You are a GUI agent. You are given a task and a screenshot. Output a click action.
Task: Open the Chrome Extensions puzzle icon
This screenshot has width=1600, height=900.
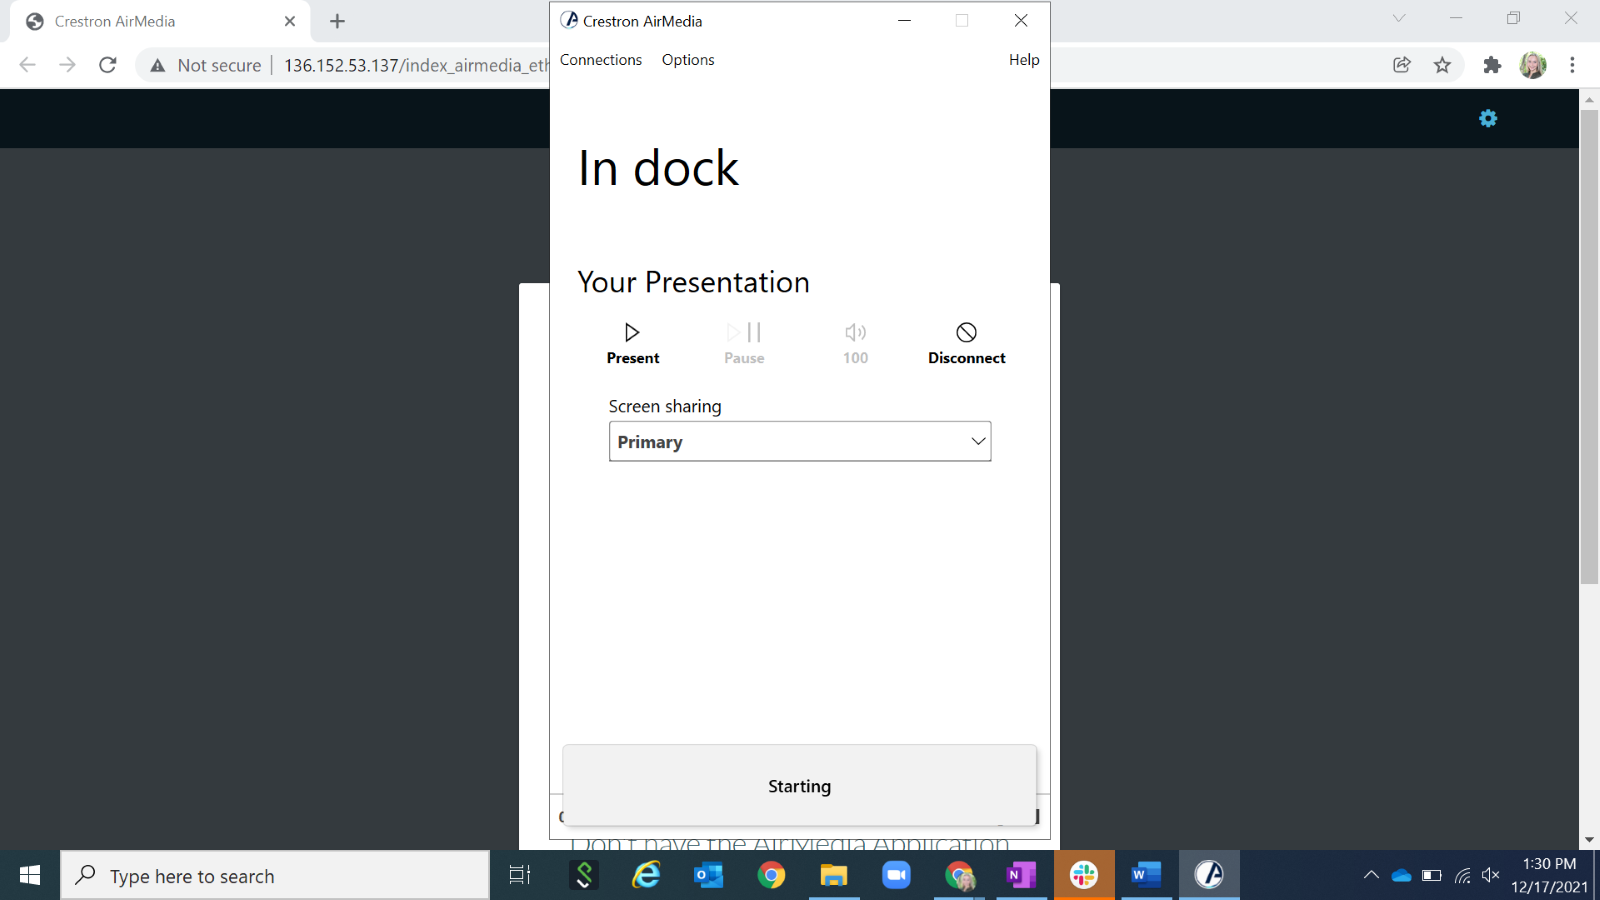pos(1492,65)
